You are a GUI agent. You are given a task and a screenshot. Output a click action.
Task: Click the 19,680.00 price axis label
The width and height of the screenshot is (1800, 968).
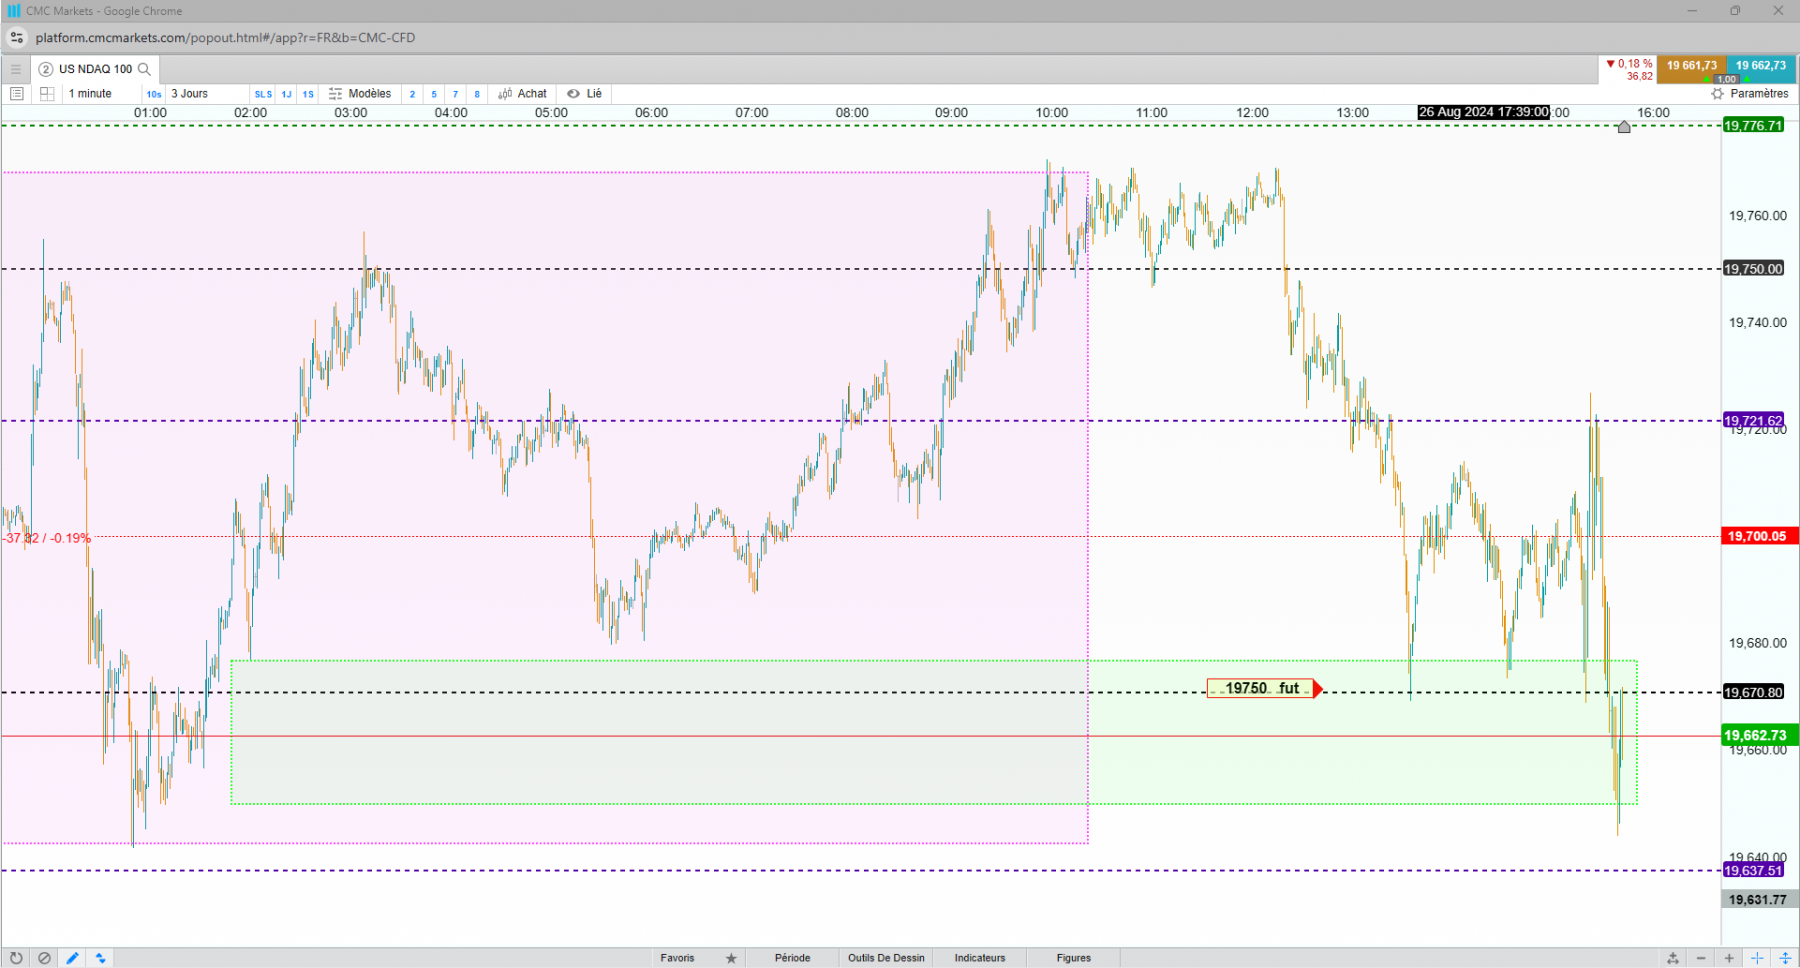1757,643
